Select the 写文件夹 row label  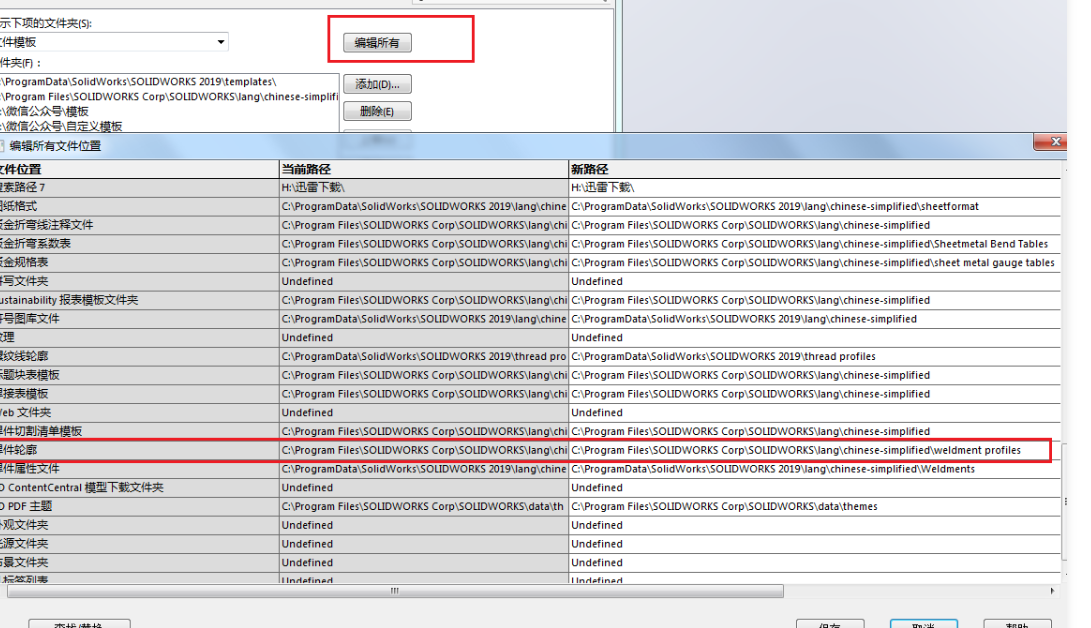coord(139,282)
